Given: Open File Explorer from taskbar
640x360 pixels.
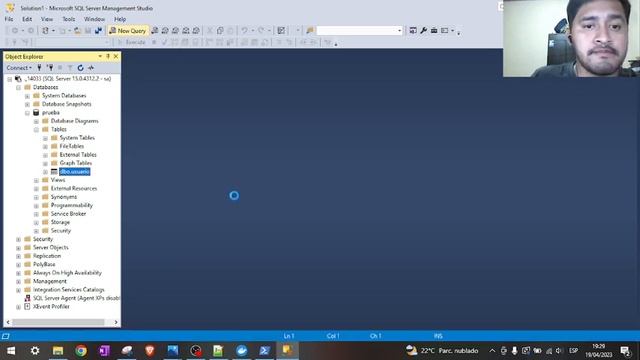Looking at the screenshot, I should (58, 351).
